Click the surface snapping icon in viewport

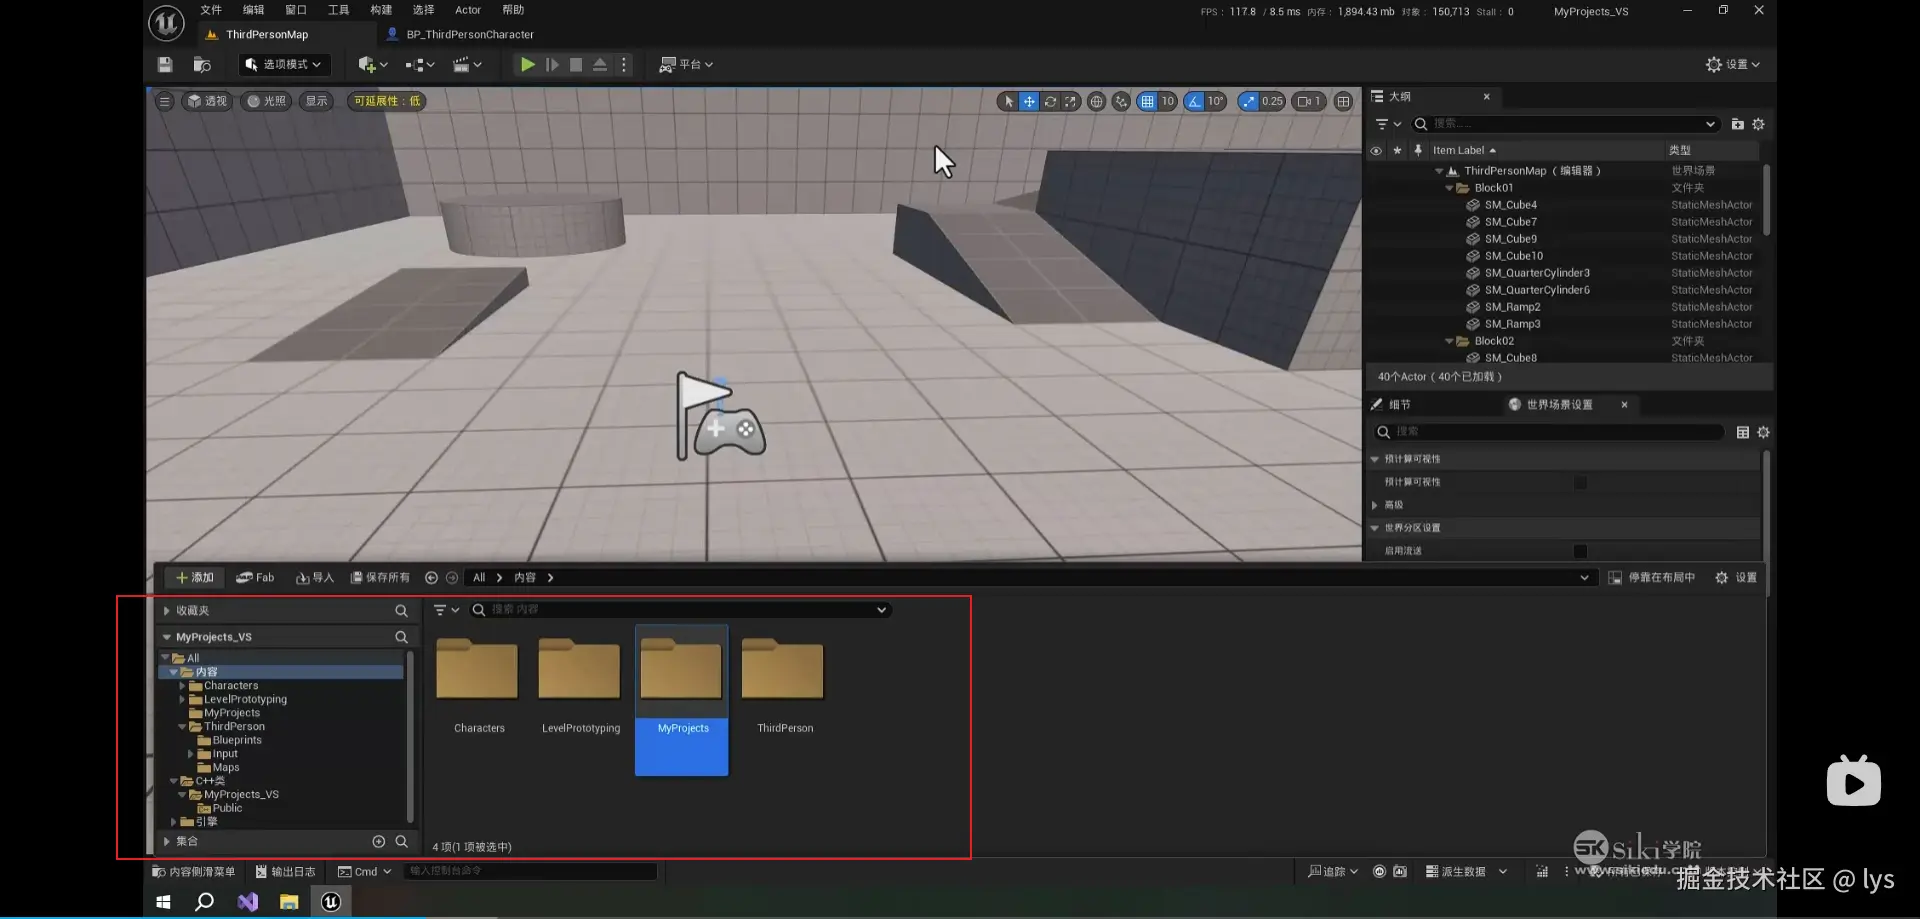pyautogui.click(x=1121, y=101)
